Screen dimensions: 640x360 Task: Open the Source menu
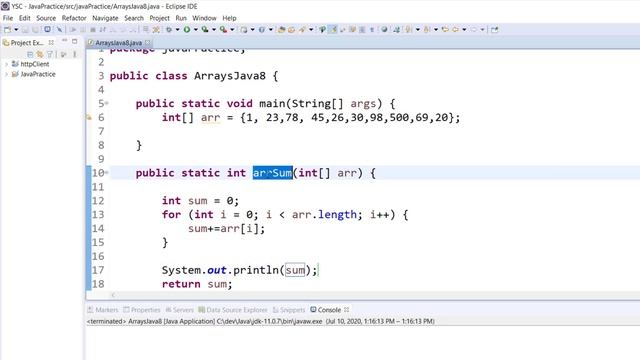point(46,18)
